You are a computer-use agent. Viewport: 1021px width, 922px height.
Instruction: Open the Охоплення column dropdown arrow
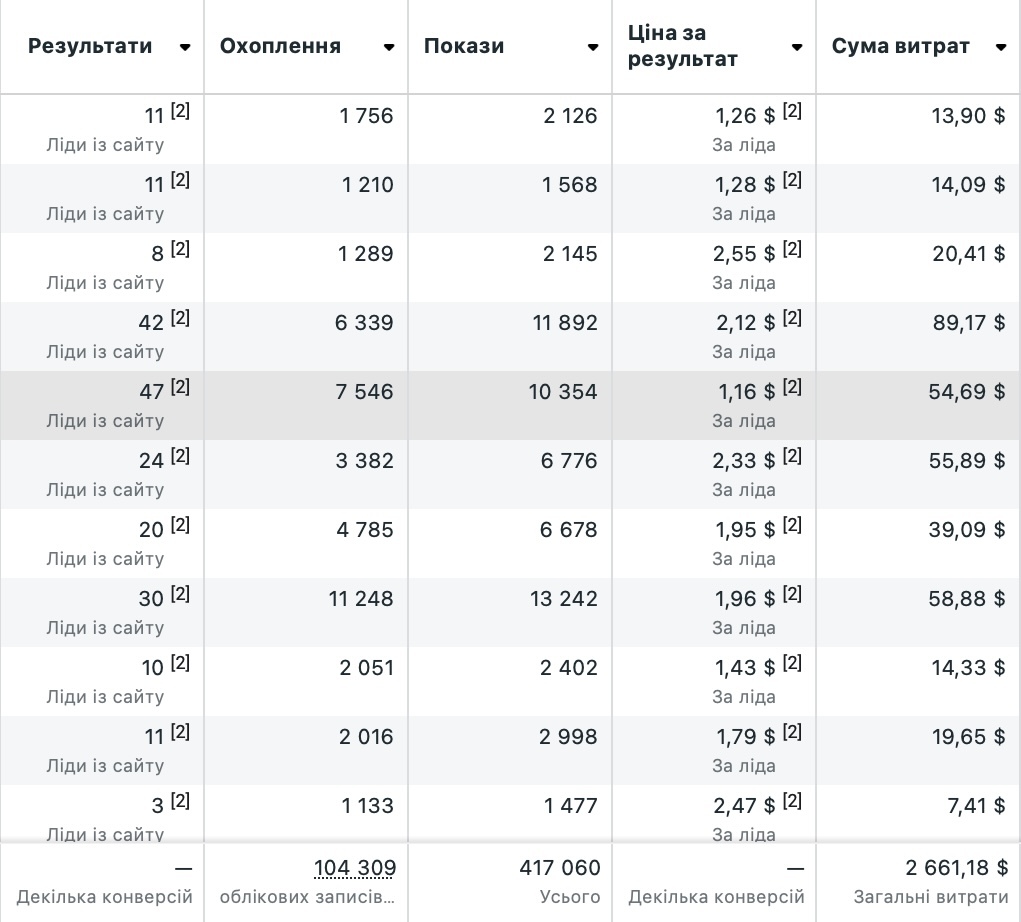(x=389, y=47)
